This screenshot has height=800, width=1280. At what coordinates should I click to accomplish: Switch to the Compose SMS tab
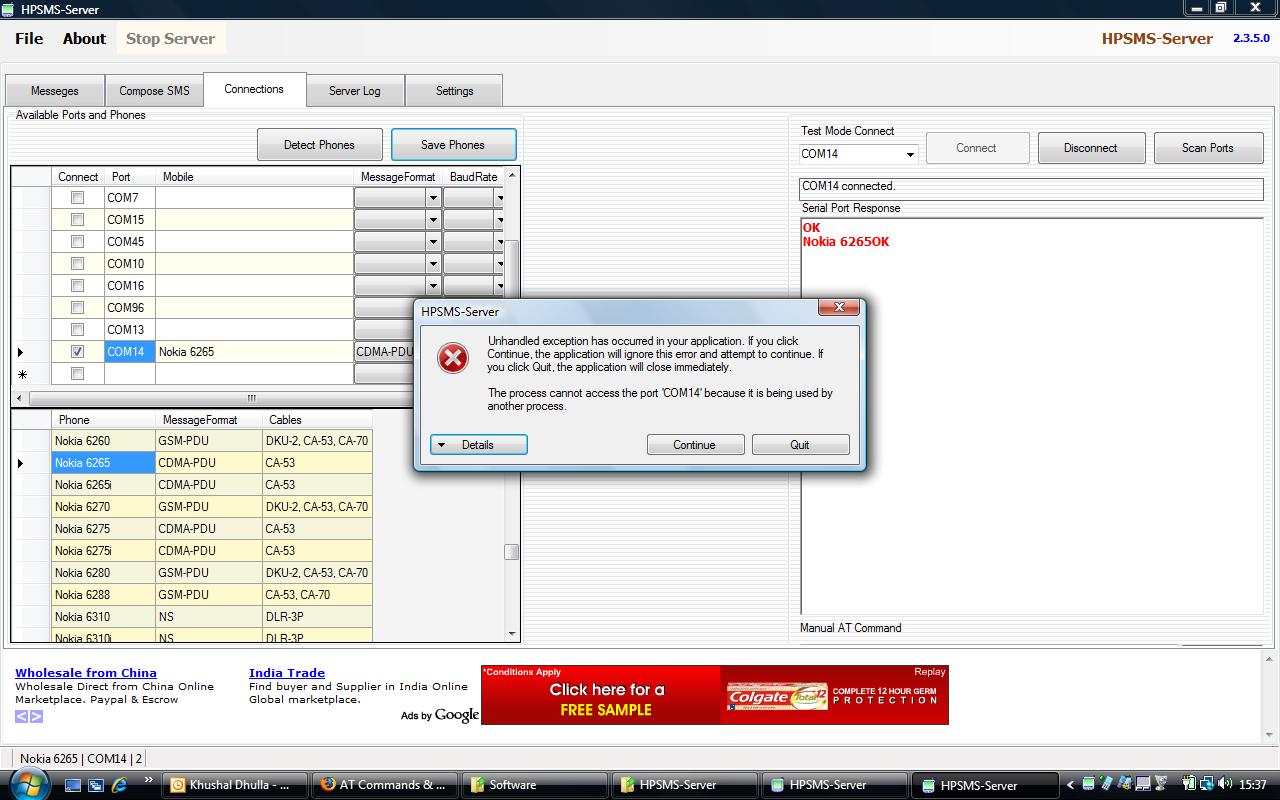point(154,90)
